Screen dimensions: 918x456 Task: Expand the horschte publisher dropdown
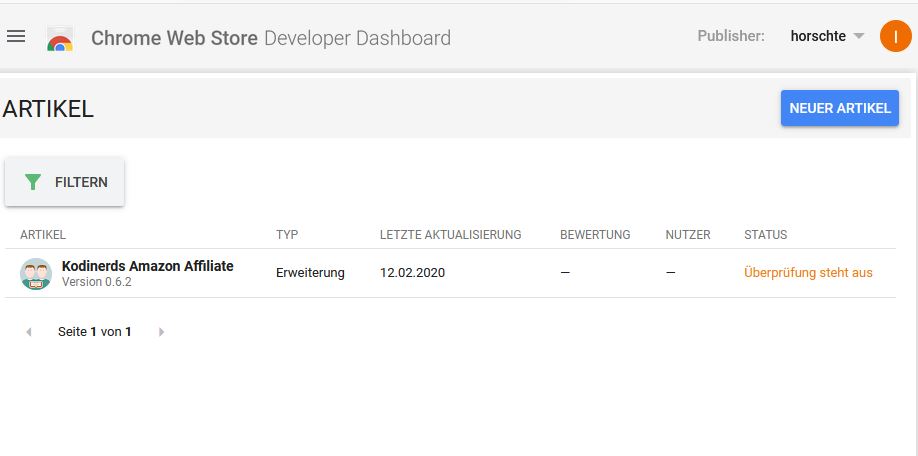pos(827,36)
